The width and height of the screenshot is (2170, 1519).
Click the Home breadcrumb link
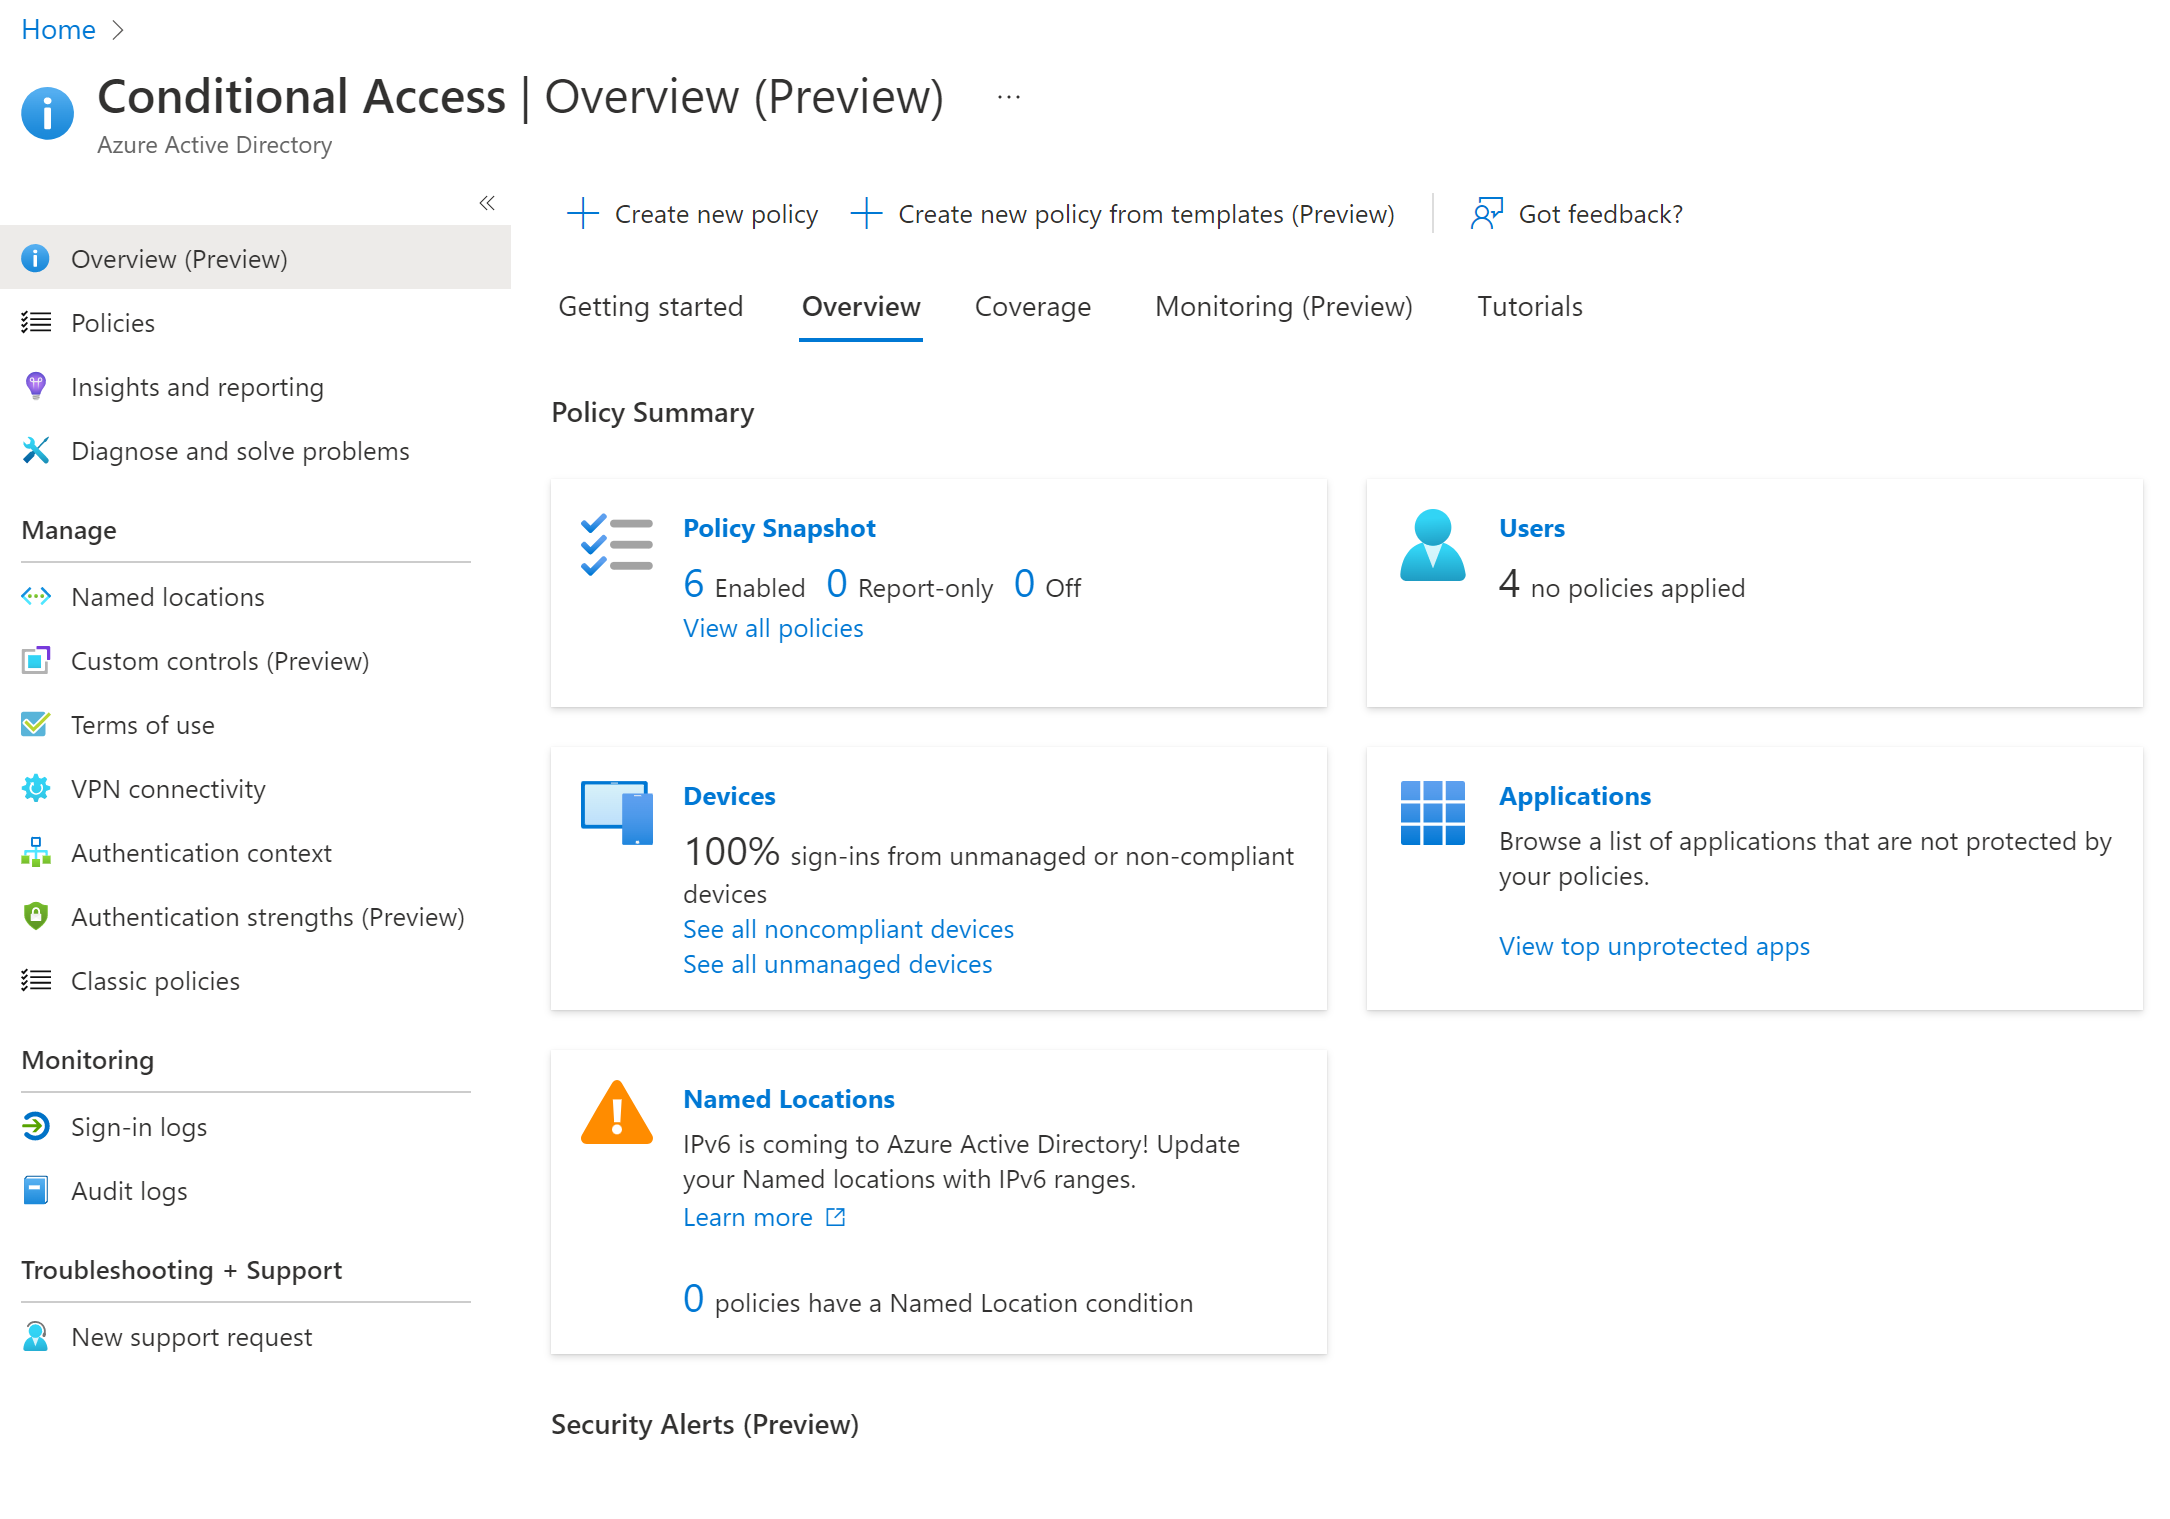58,30
